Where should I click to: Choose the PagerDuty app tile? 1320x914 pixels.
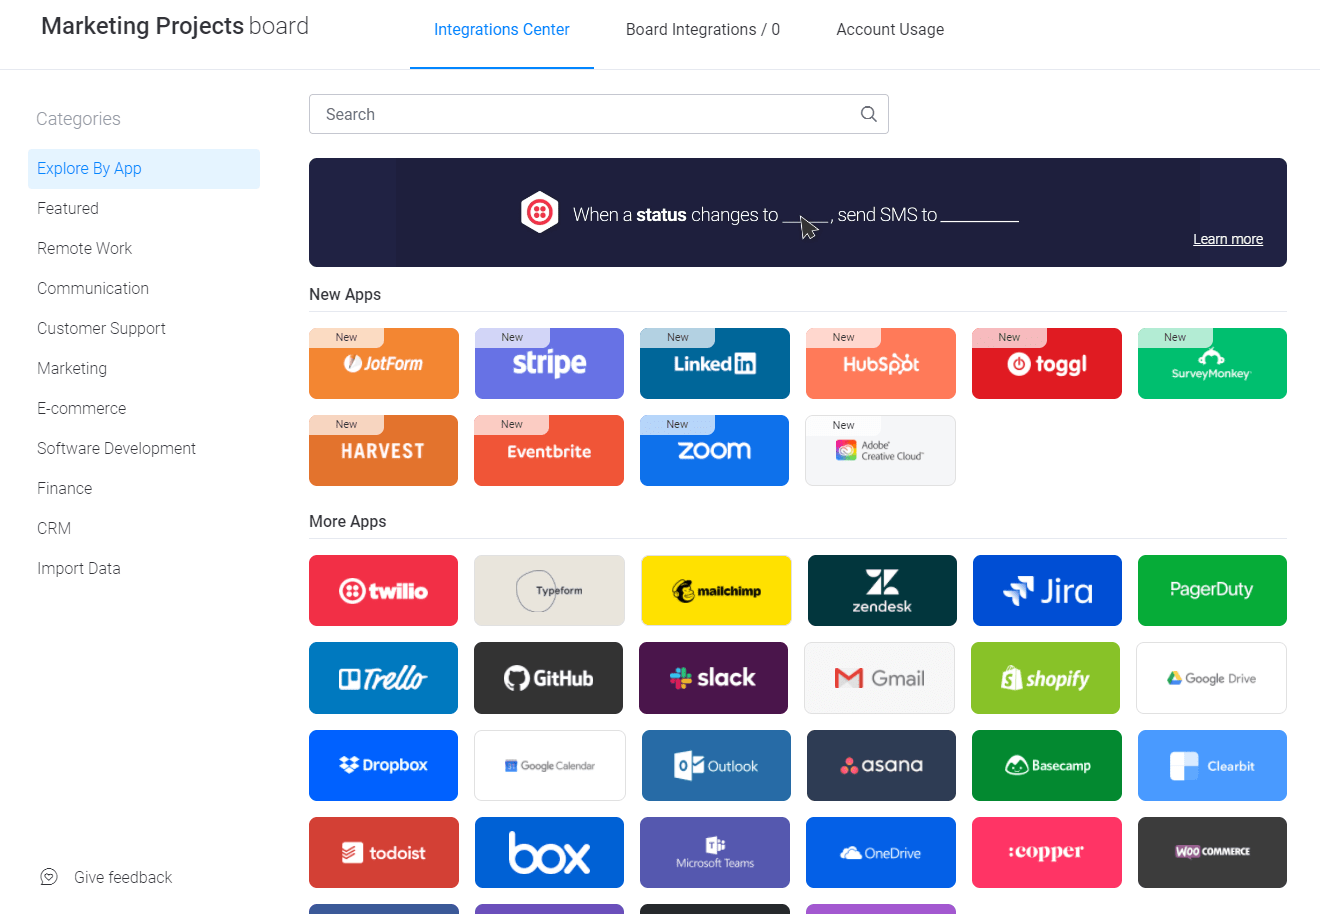1212,590
